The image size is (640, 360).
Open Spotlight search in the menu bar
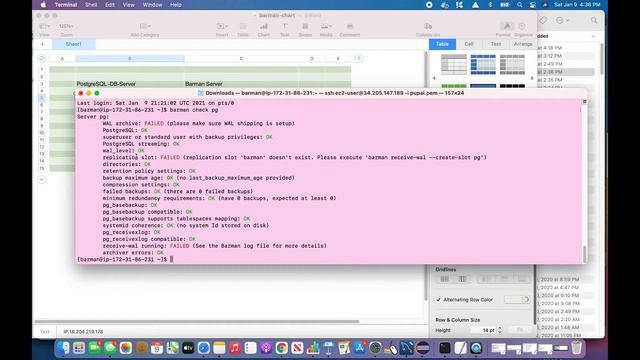(520, 5)
